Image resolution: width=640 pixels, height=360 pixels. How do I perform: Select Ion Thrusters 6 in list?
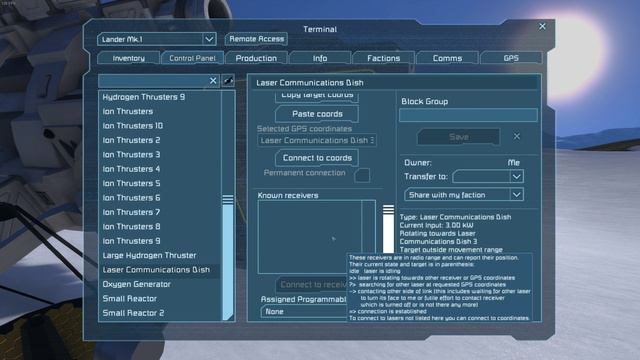click(159, 198)
